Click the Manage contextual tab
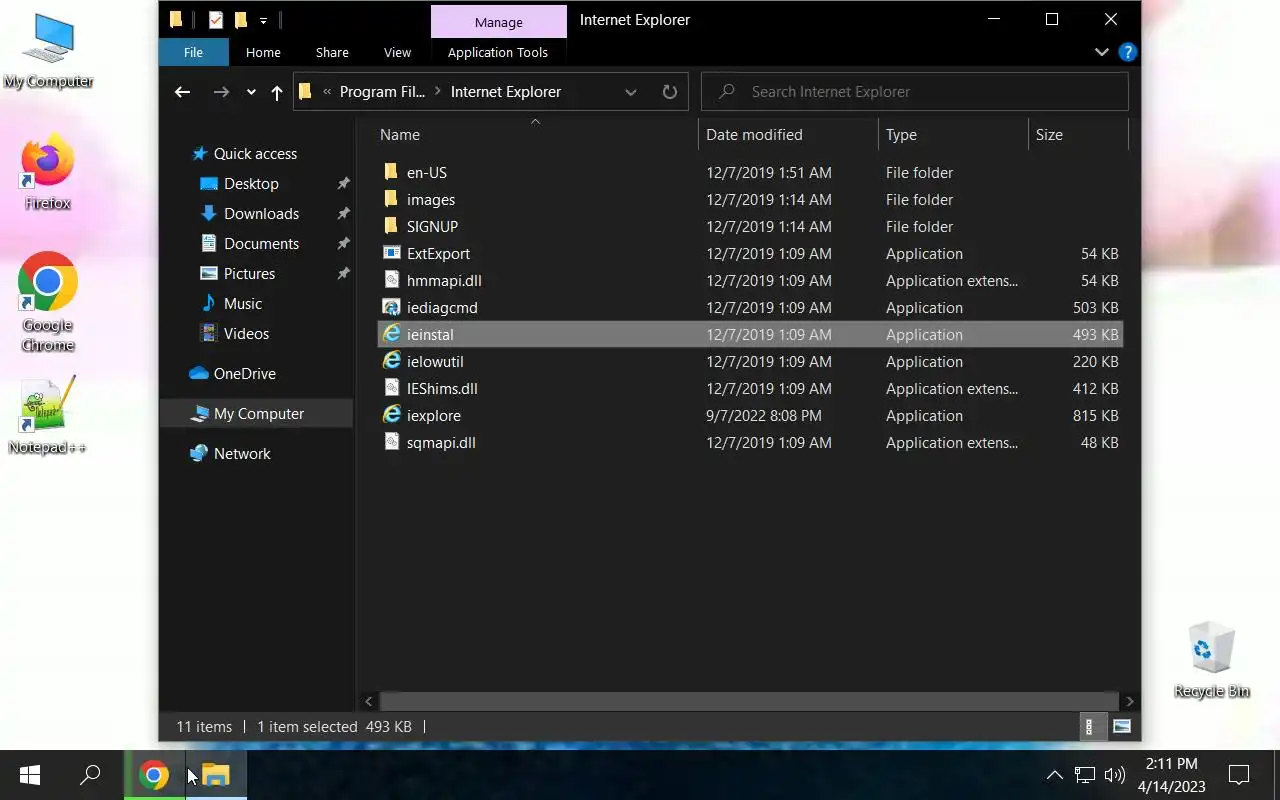This screenshot has height=800, width=1280. [x=498, y=22]
